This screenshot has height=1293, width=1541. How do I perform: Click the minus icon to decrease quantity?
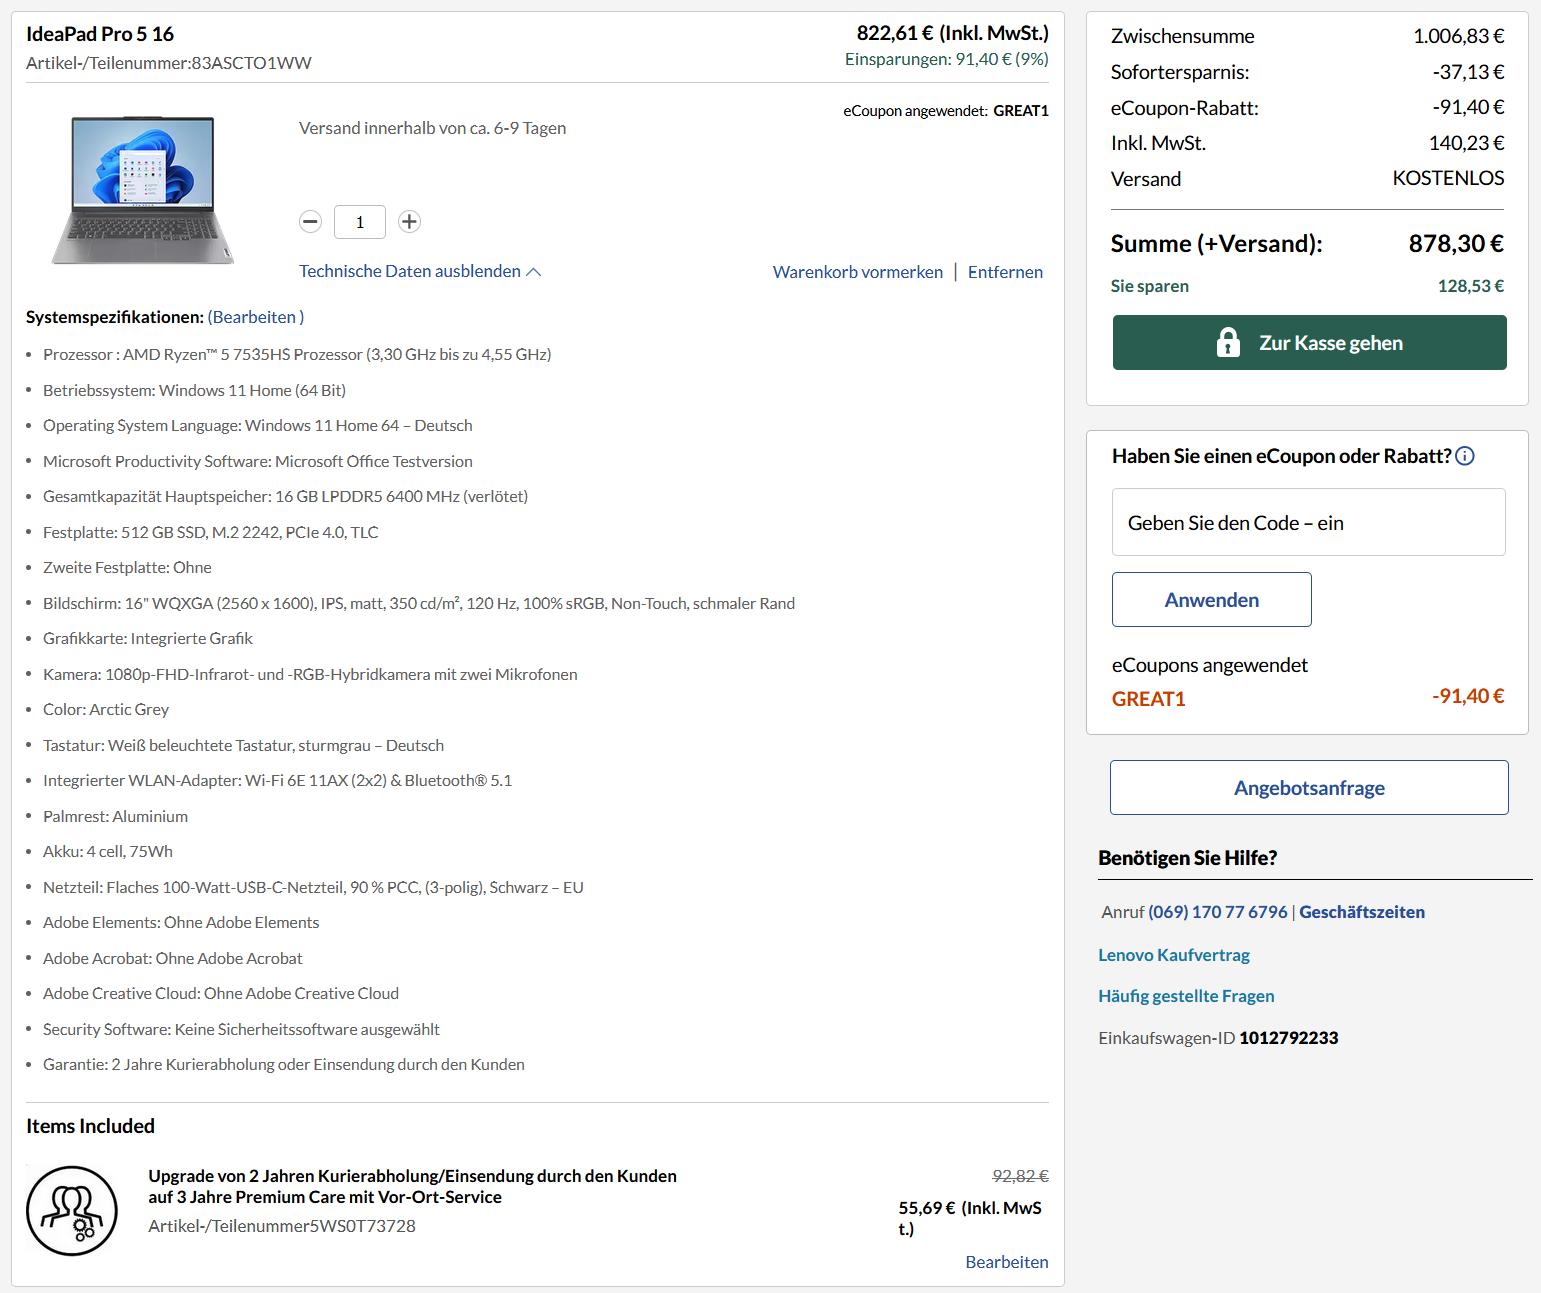click(310, 222)
